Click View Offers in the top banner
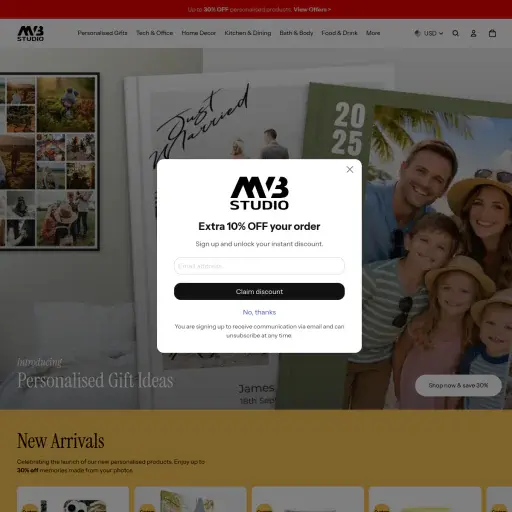This screenshot has height=512, width=512. (312, 9)
